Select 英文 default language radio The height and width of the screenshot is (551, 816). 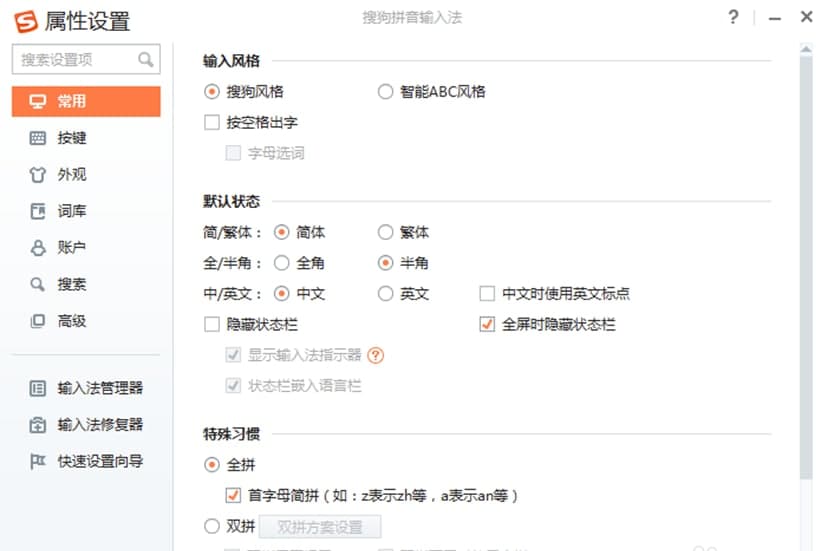point(385,294)
